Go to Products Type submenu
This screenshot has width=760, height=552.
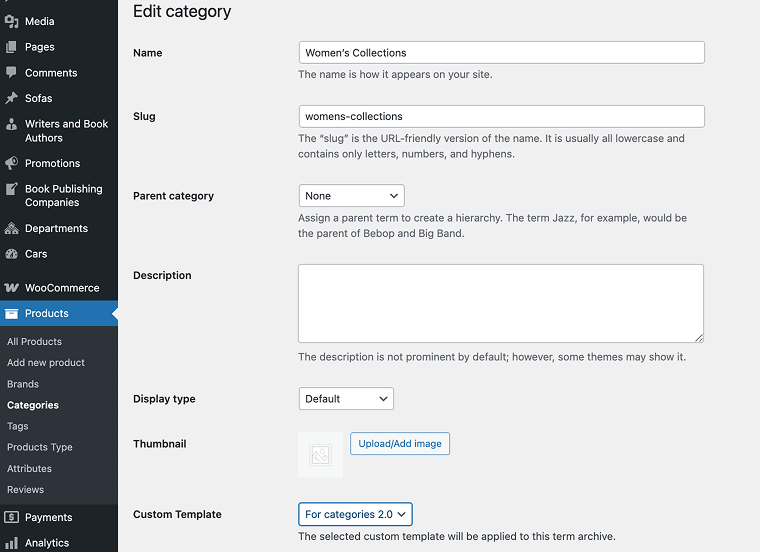[40, 447]
